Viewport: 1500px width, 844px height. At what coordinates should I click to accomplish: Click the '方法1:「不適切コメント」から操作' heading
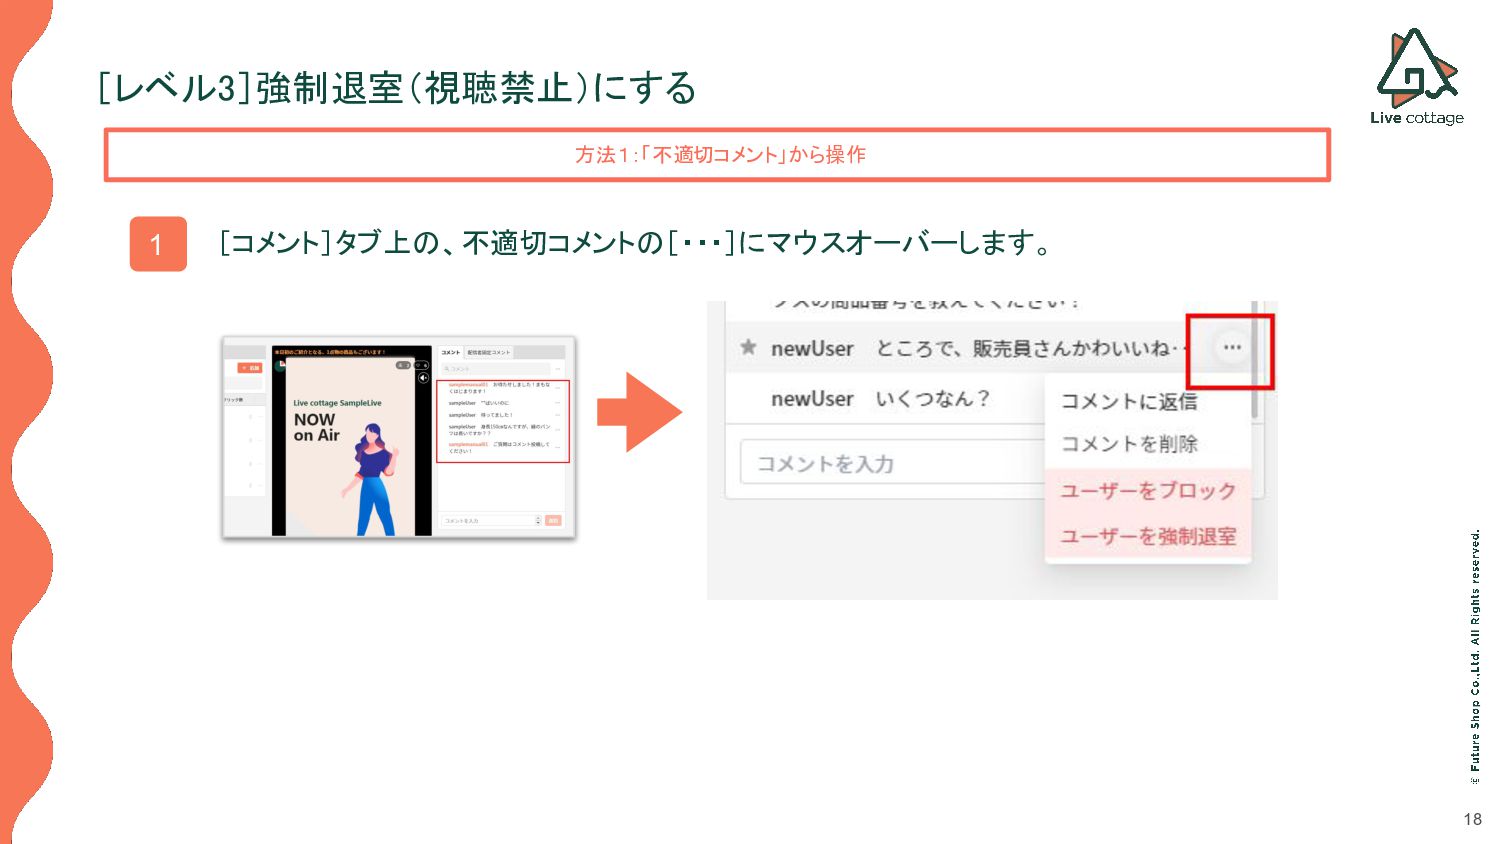[x=719, y=155]
